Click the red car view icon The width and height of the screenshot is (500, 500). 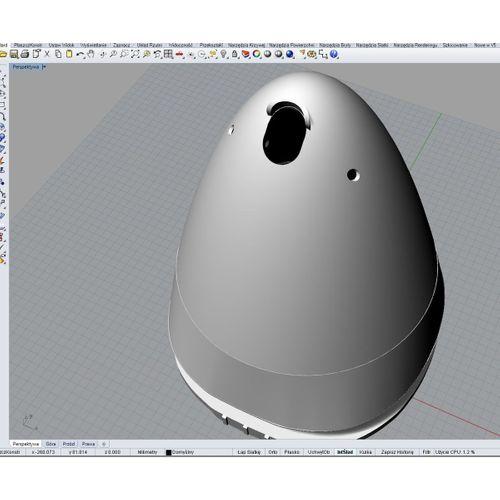click(x=180, y=54)
